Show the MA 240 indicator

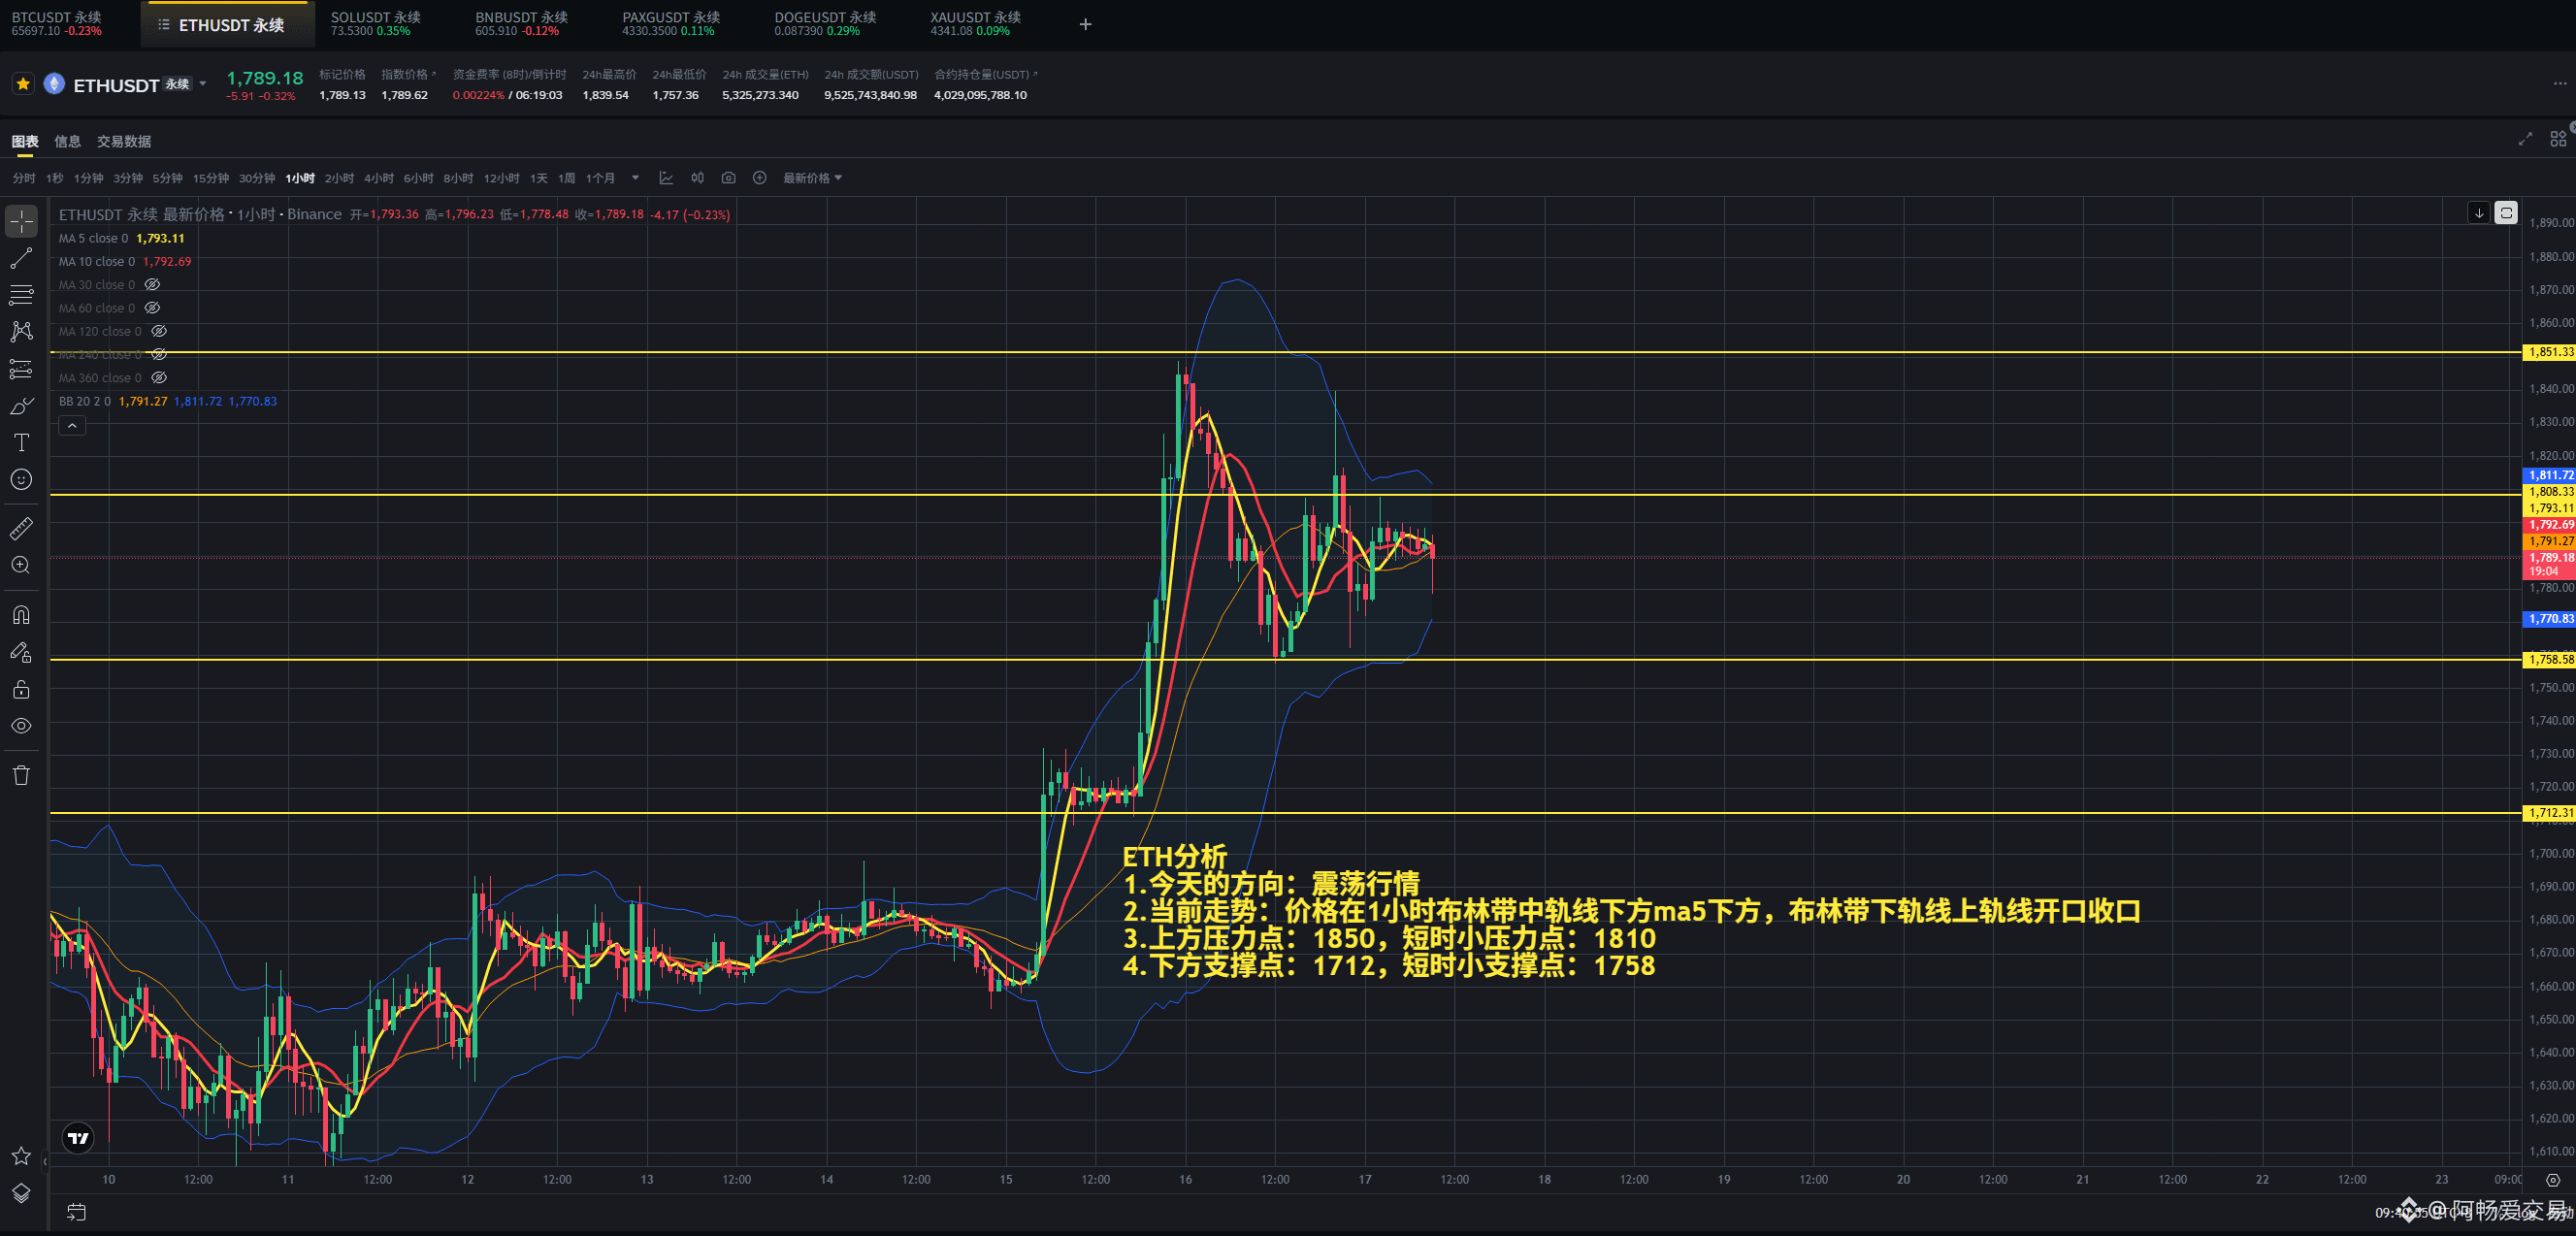tap(159, 355)
